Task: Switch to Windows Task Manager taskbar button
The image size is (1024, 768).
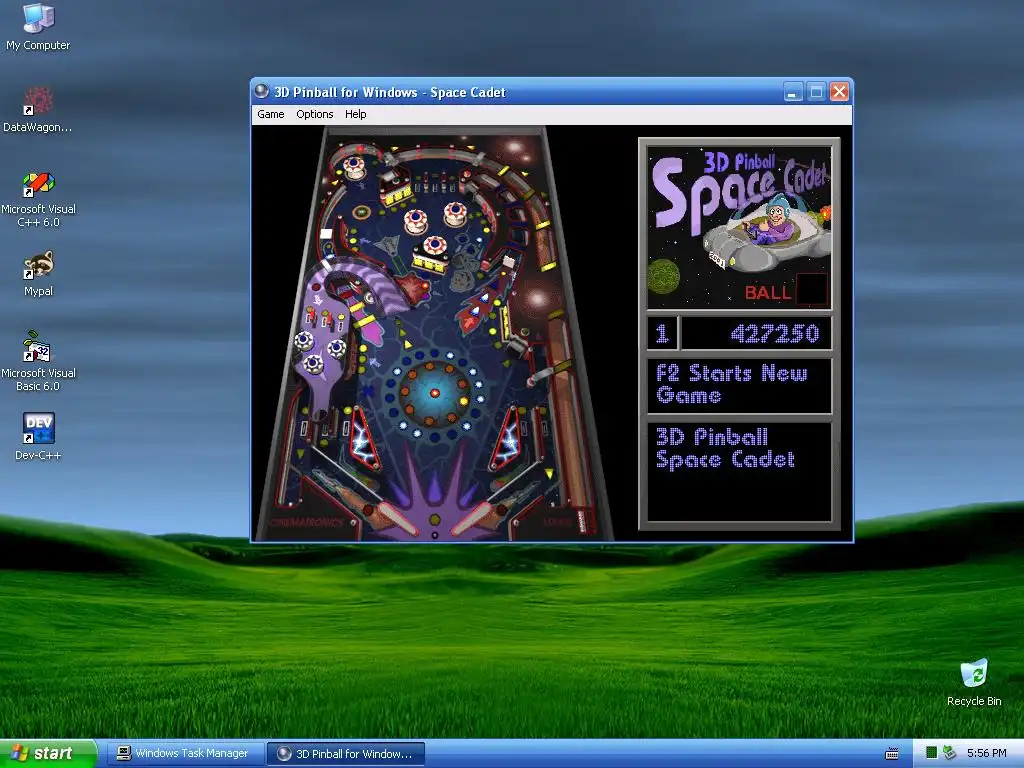Action: (185, 754)
